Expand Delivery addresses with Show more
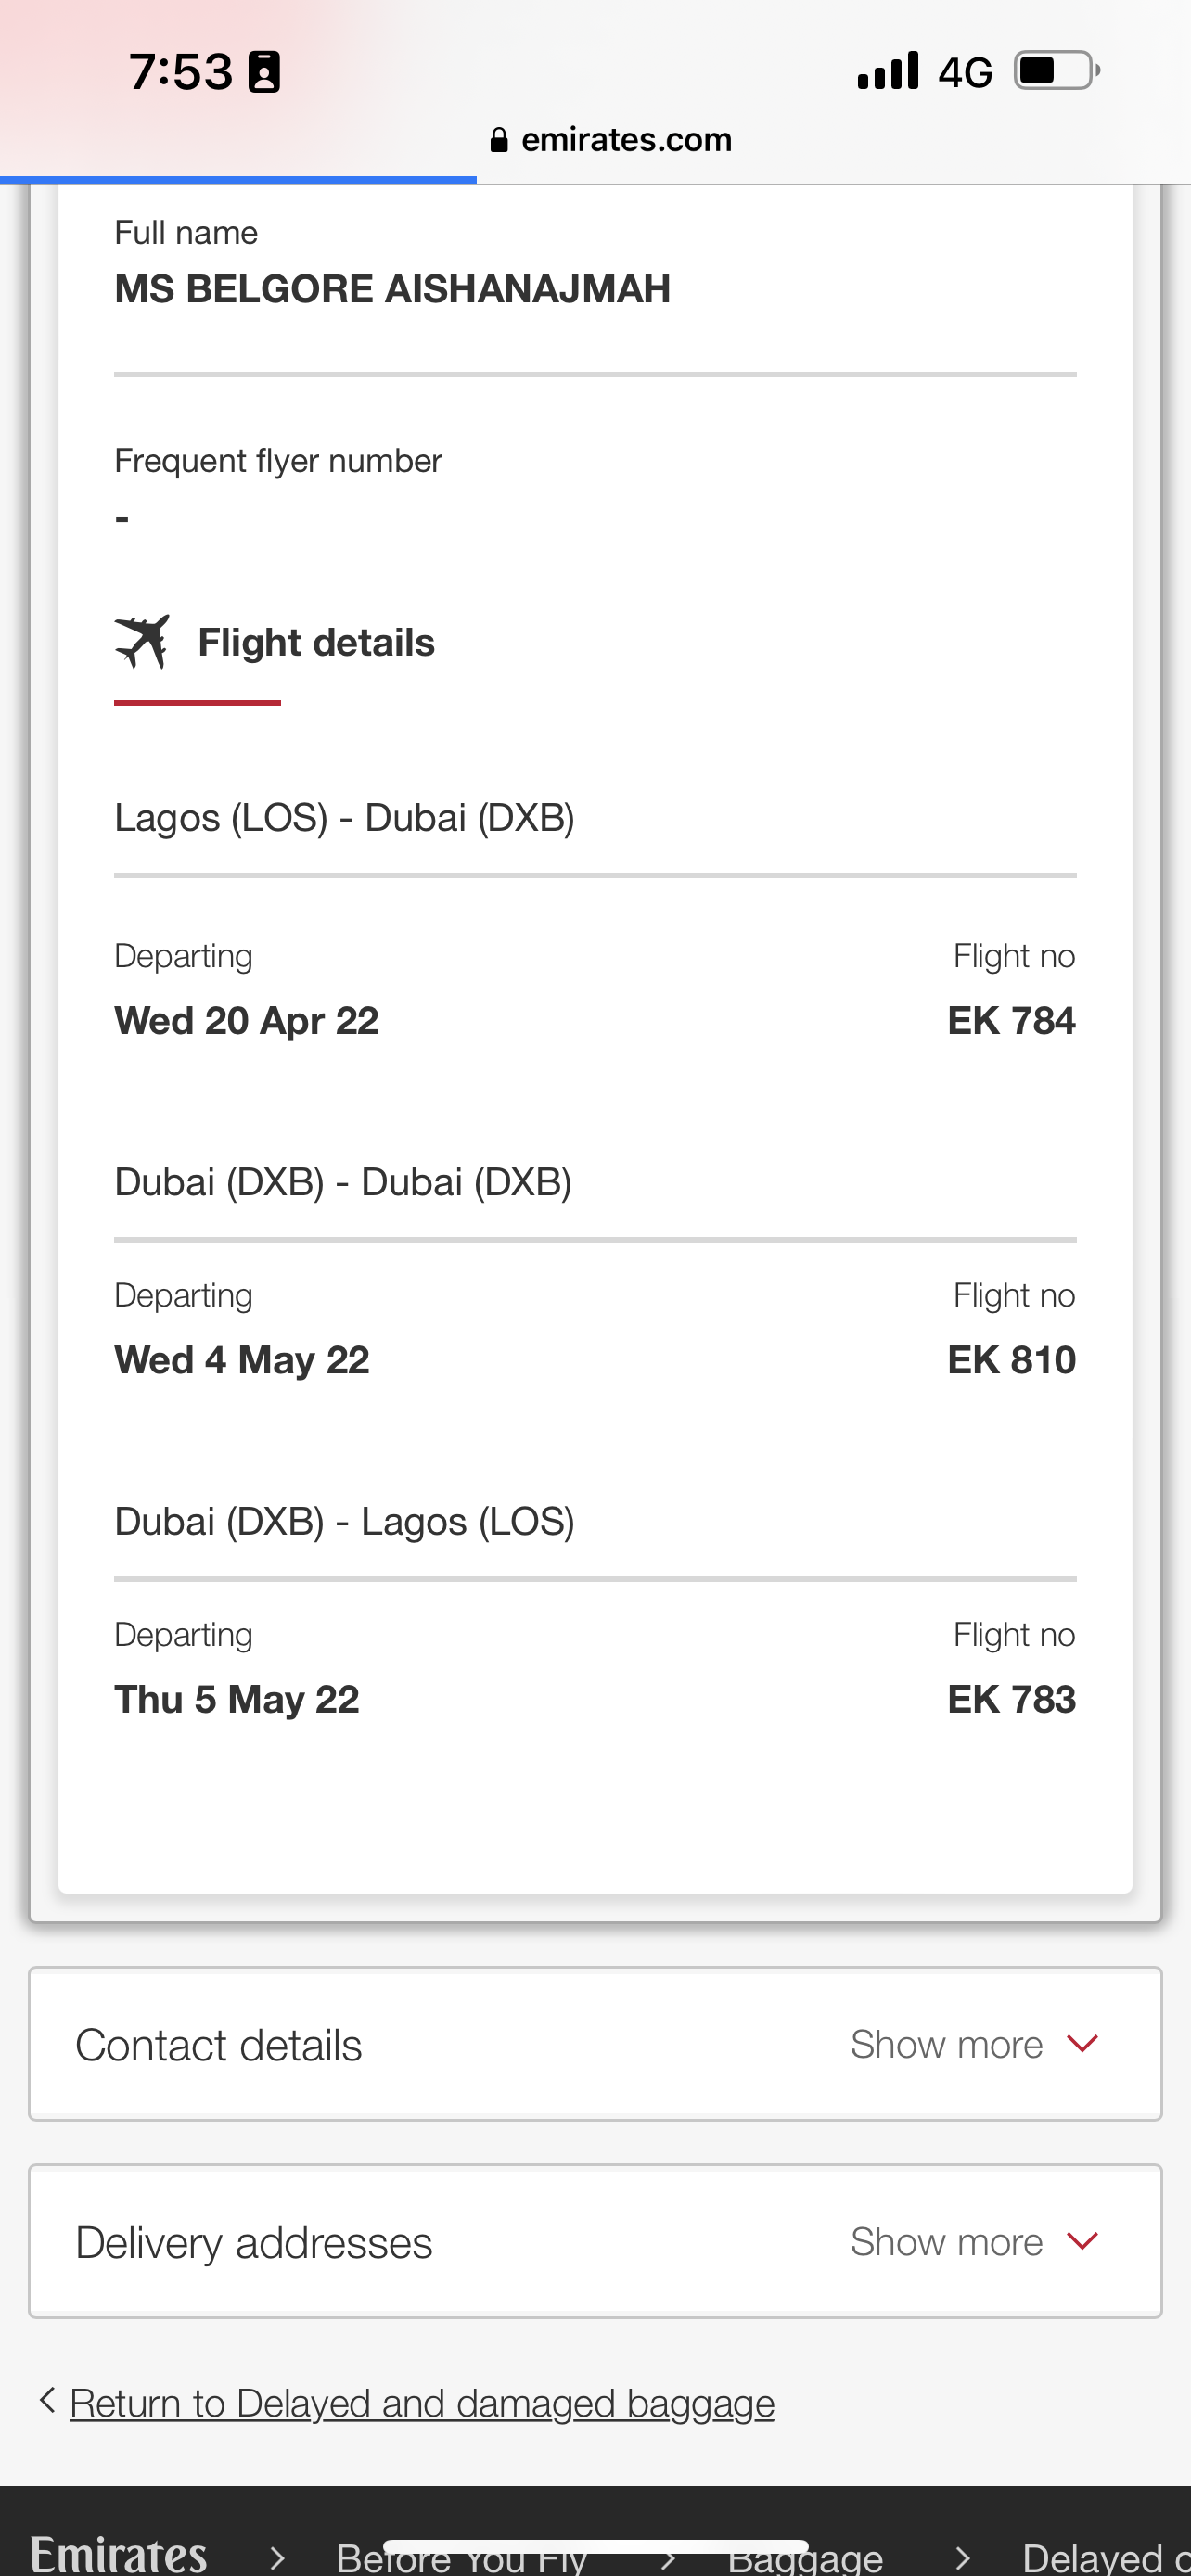The width and height of the screenshot is (1191, 2576). 946,2242
